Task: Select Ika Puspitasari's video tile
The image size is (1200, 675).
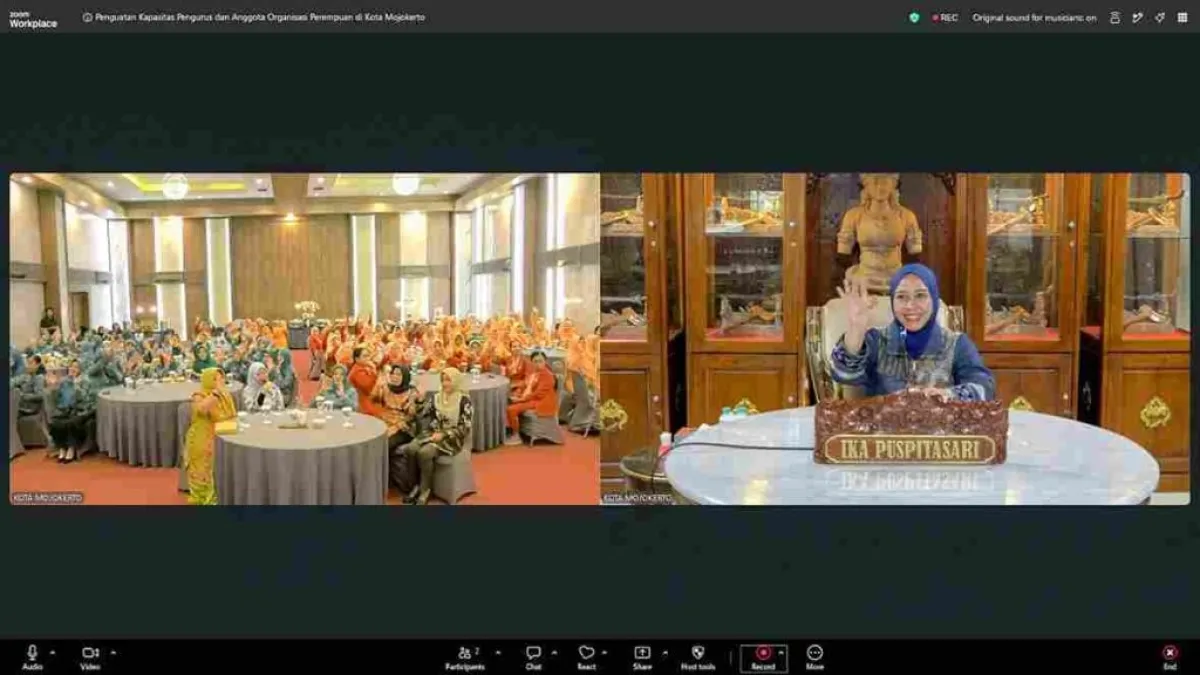Action: coord(895,339)
